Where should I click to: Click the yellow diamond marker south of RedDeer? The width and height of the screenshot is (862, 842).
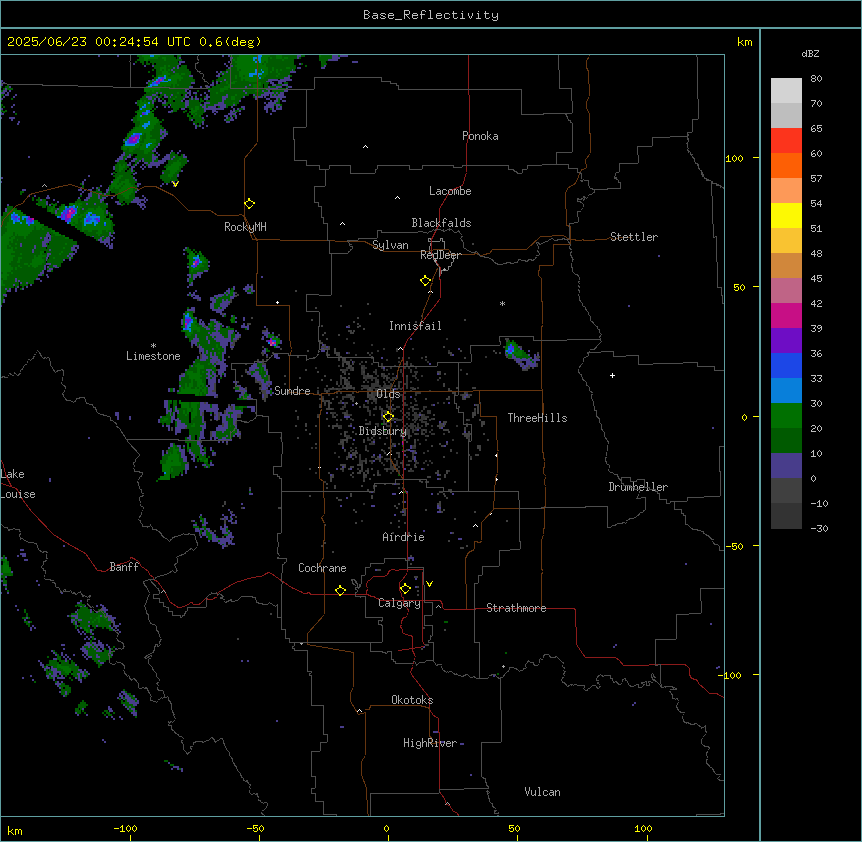pos(425,280)
